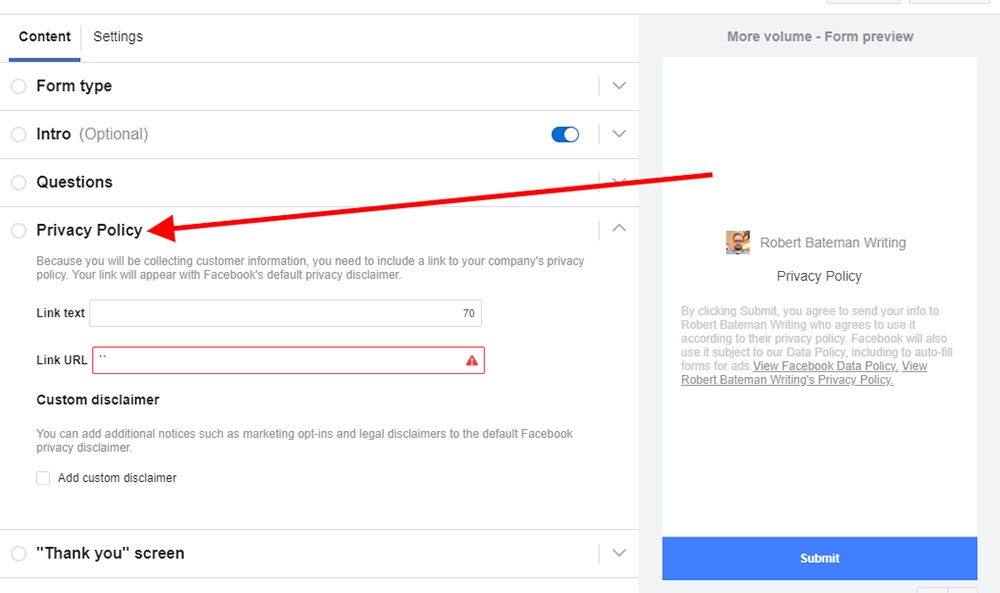Image resolution: width=1000 pixels, height=593 pixels.
Task: Click the Privacy Policy section heading
Action: (89, 230)
